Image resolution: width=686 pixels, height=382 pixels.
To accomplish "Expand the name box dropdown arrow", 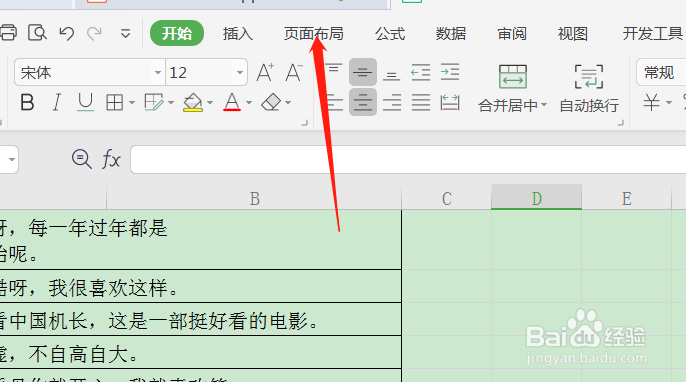I will coord(12,159).
